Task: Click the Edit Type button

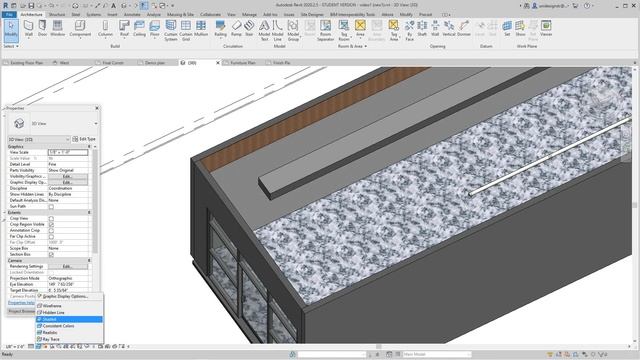Action: [84, 139]
